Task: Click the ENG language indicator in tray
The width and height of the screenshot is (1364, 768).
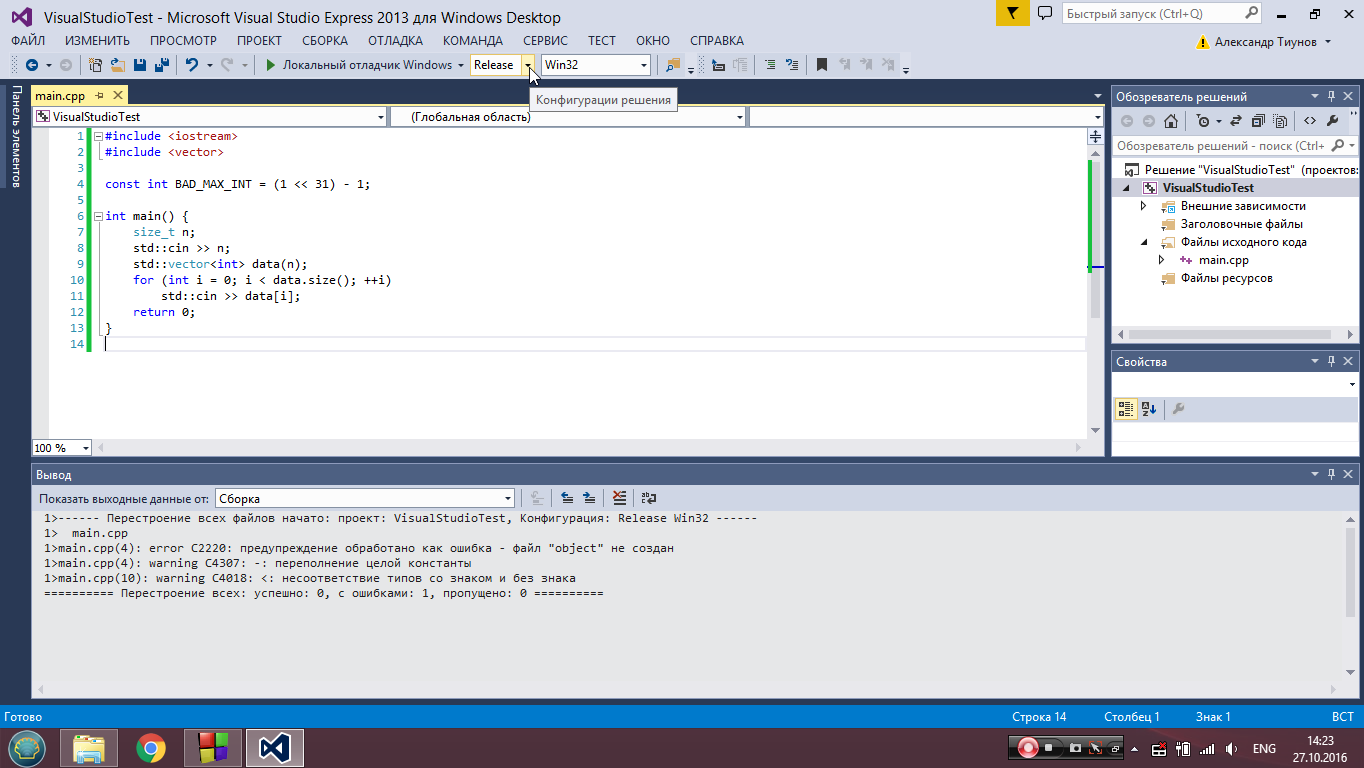Action: tap(1264, 749)
